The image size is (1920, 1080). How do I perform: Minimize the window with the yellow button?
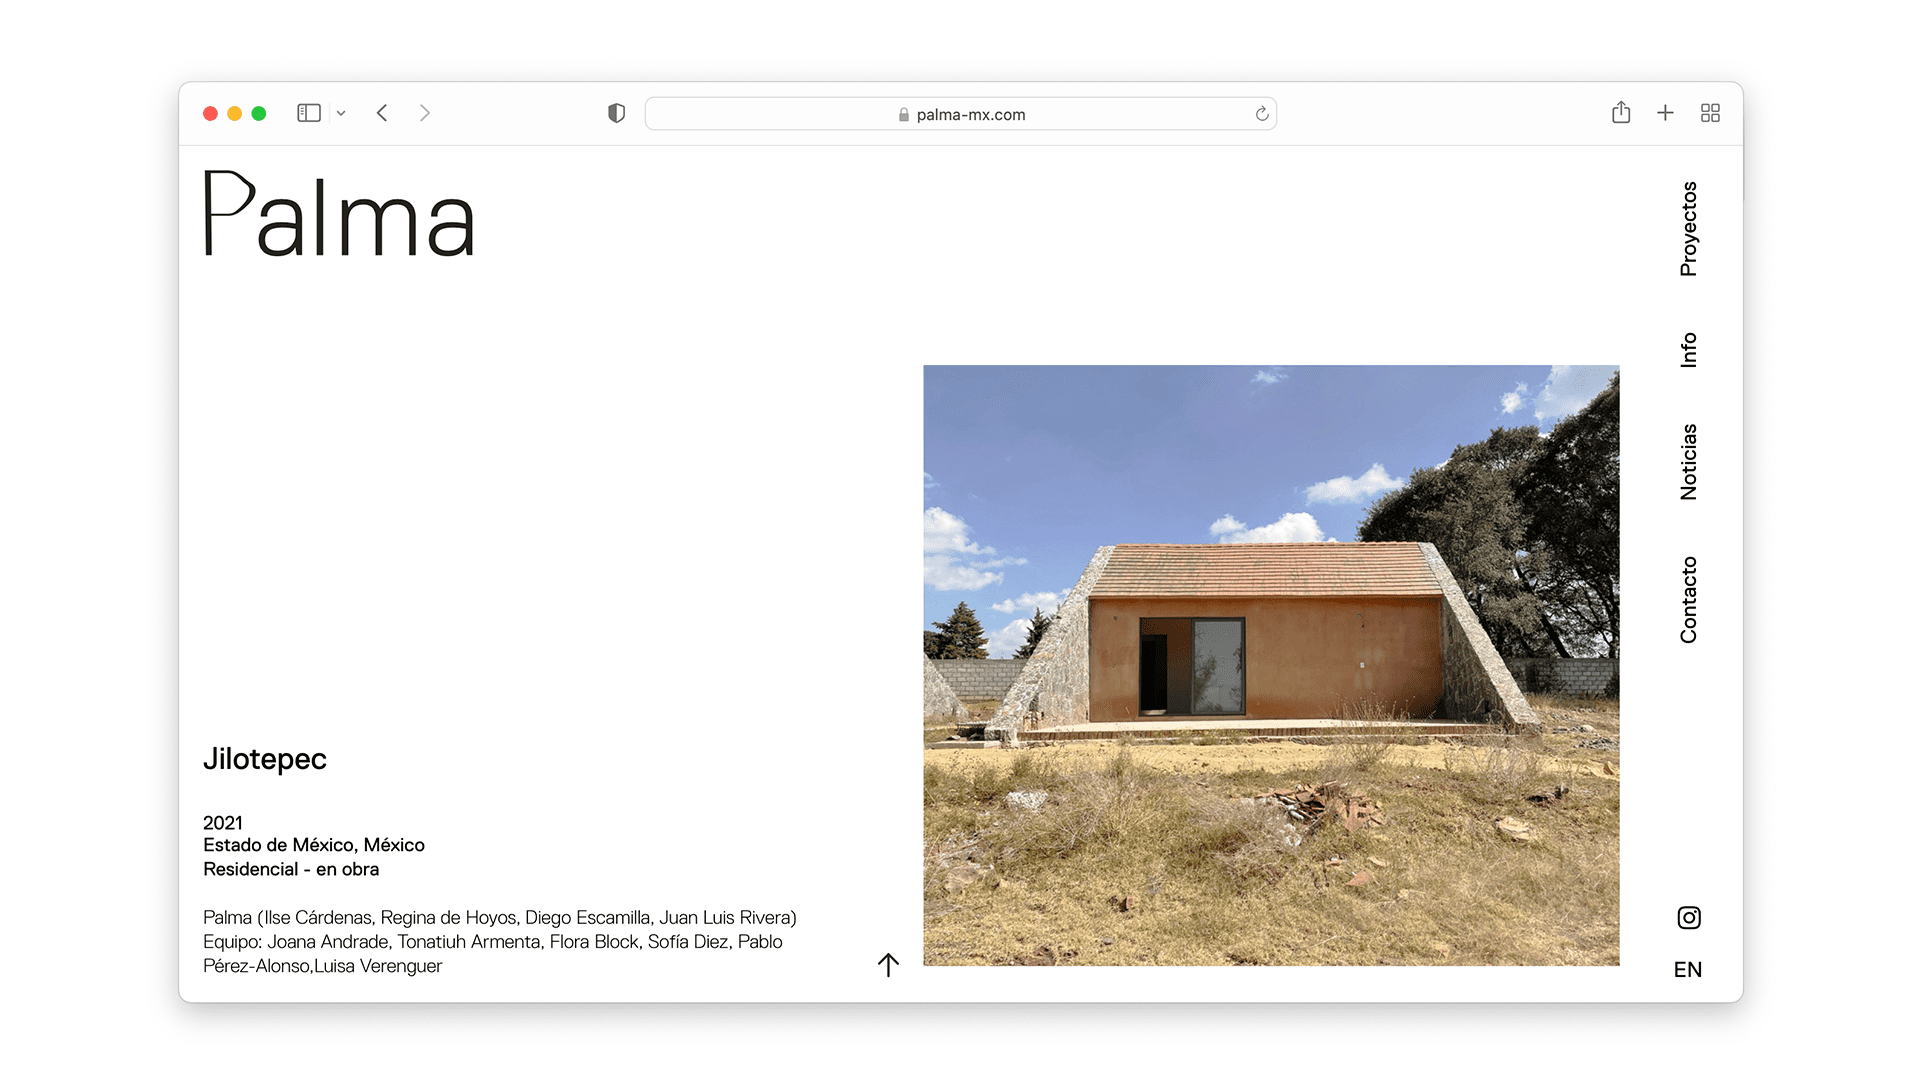pos(234,113)
